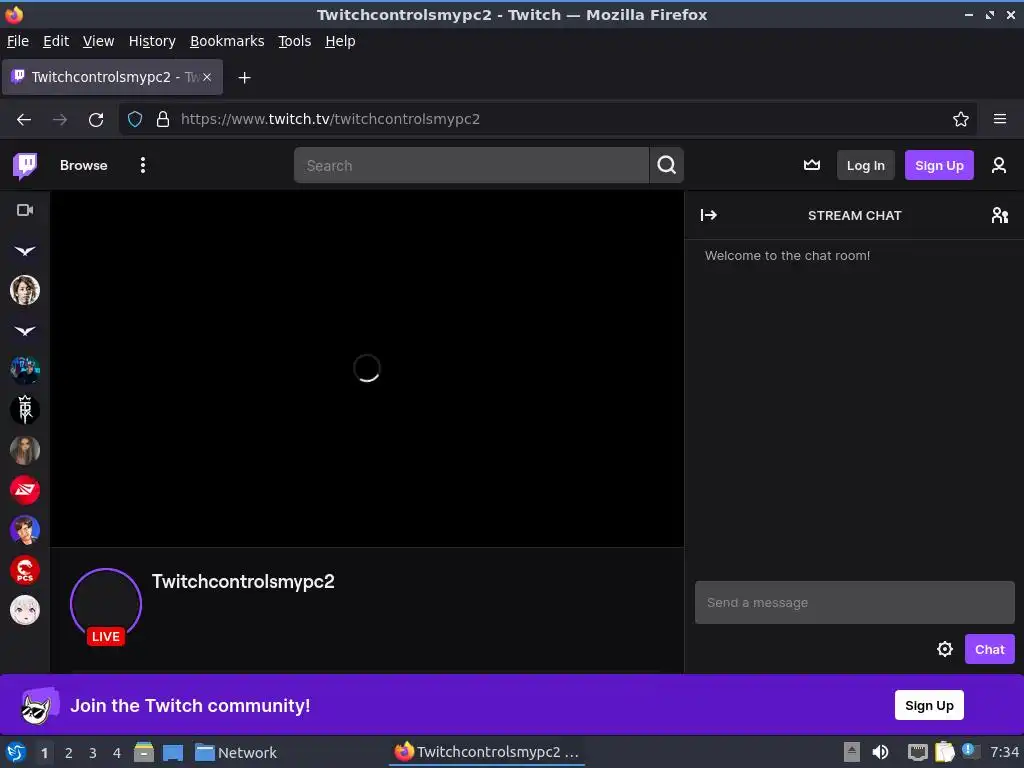Open the three-dots more menu beside Browse

[142, 165]
